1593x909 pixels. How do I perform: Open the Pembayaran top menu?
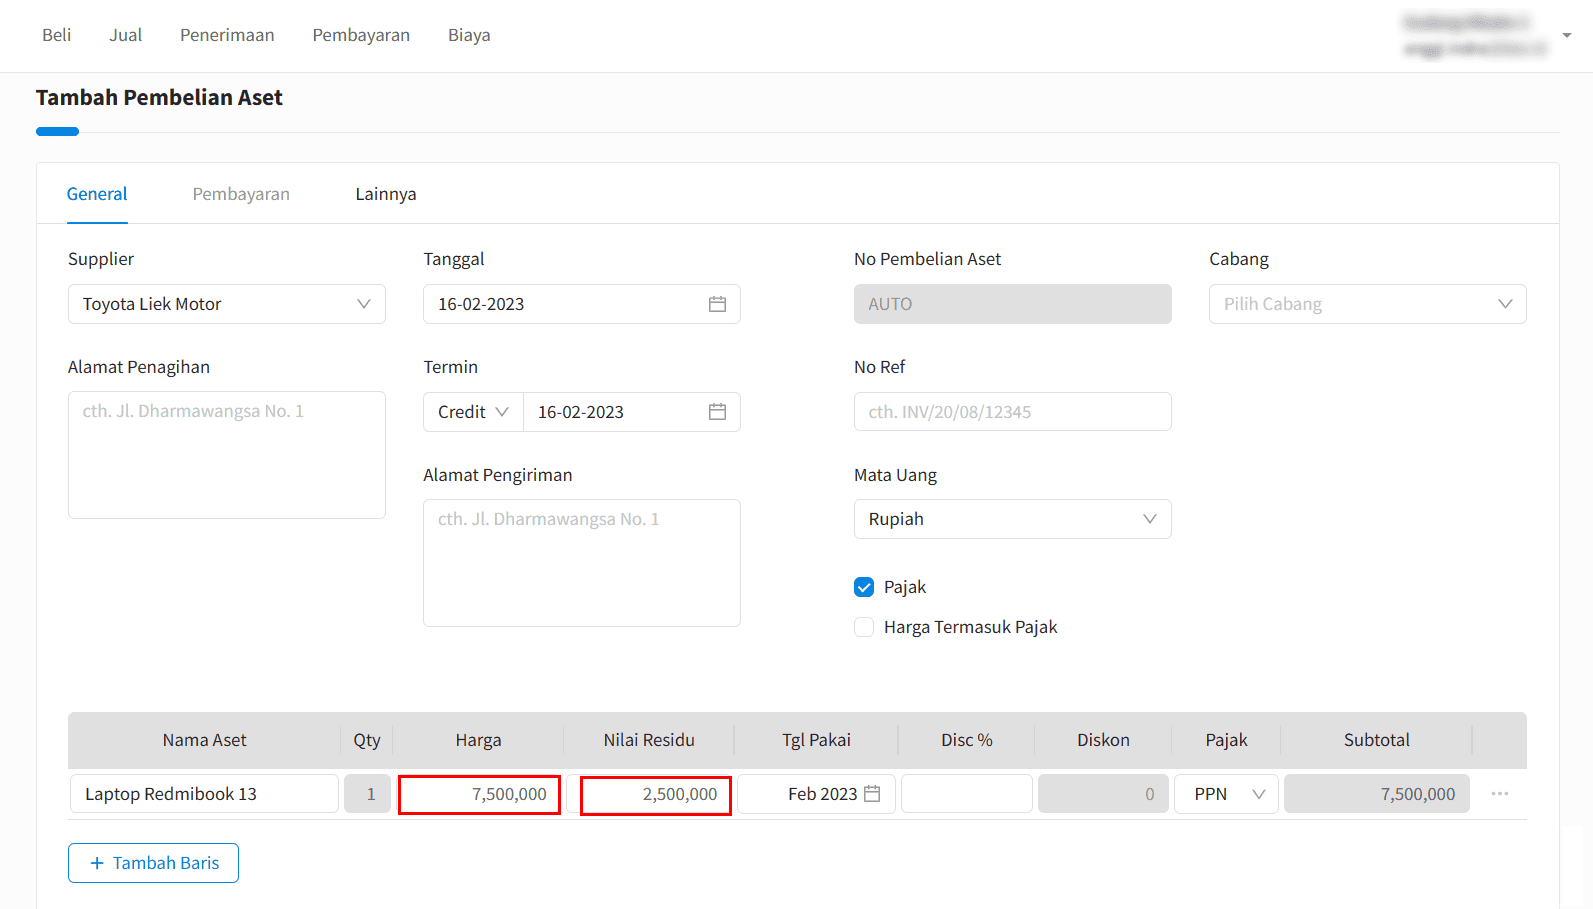(x=361, y=35)
